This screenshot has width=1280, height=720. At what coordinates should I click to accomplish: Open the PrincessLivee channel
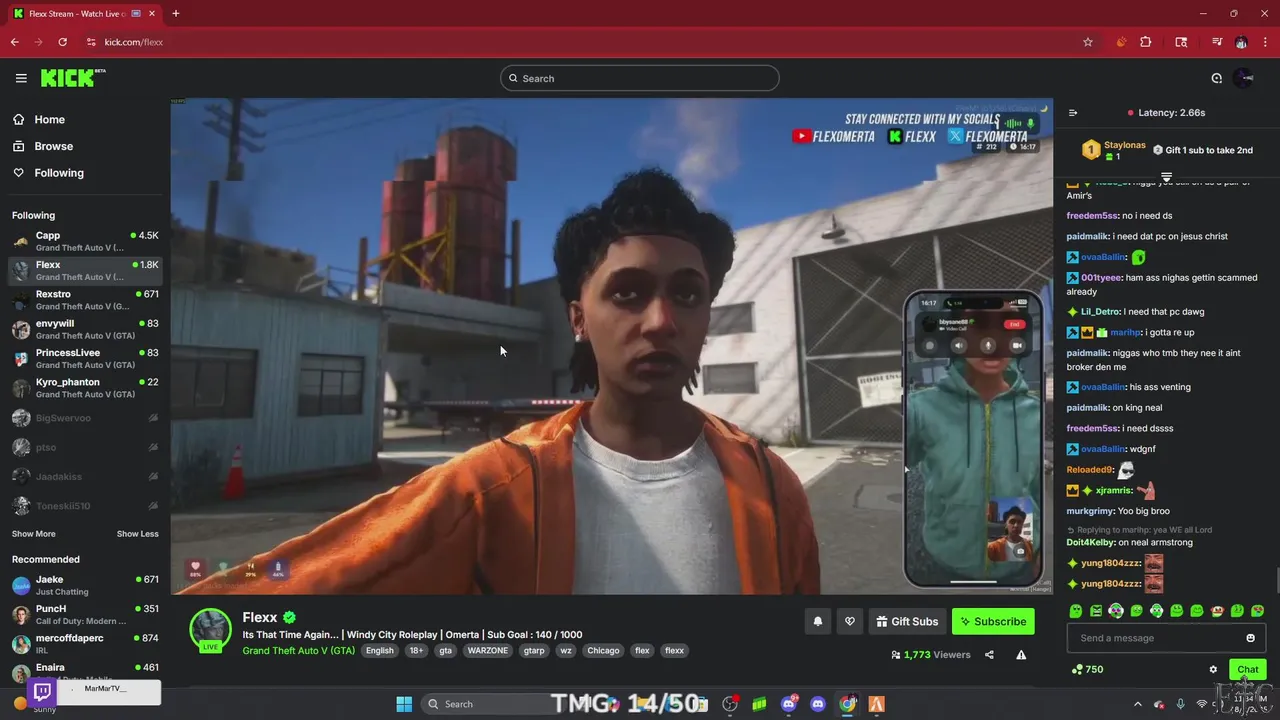tap(85, 358)
